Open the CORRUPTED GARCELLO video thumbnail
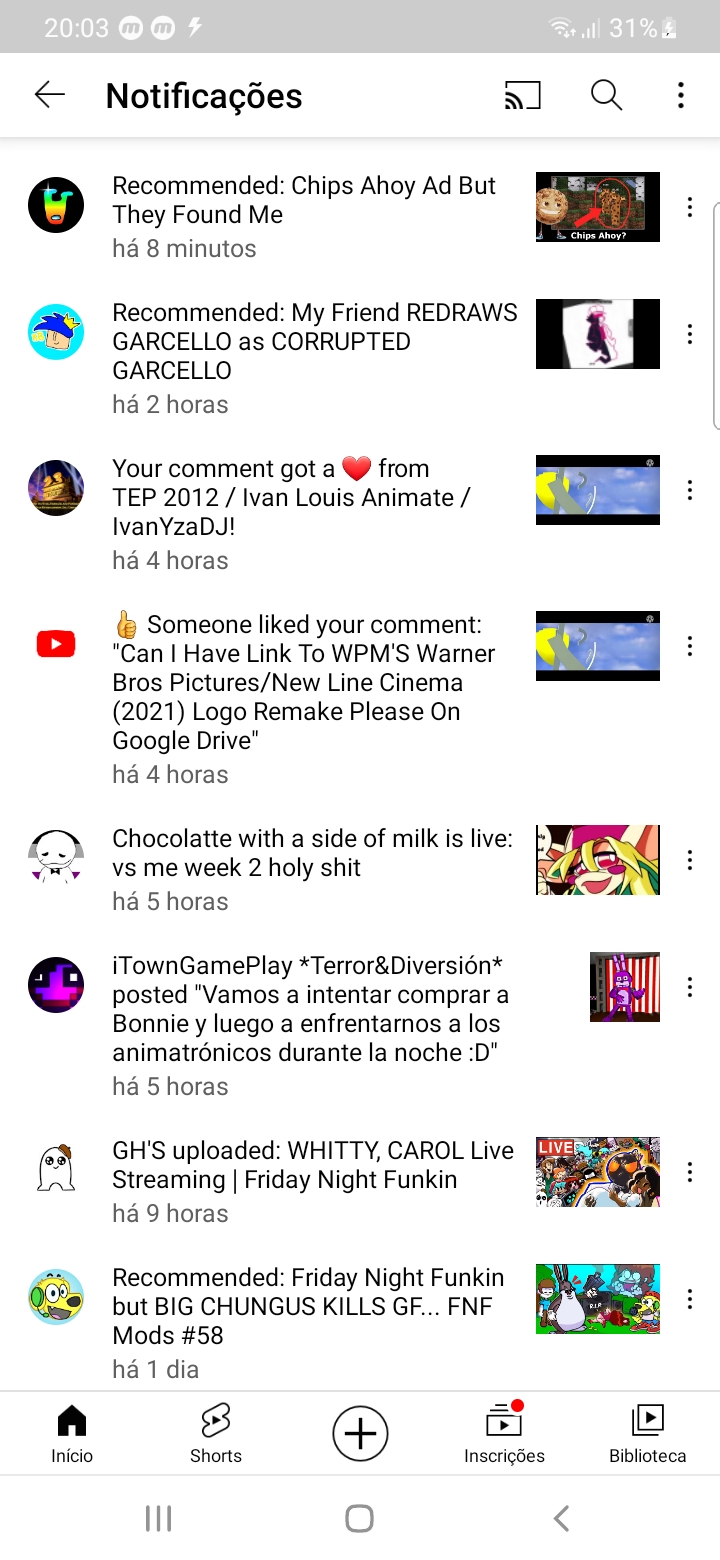This screenshot has width=720, height=1560. point(598,334)
